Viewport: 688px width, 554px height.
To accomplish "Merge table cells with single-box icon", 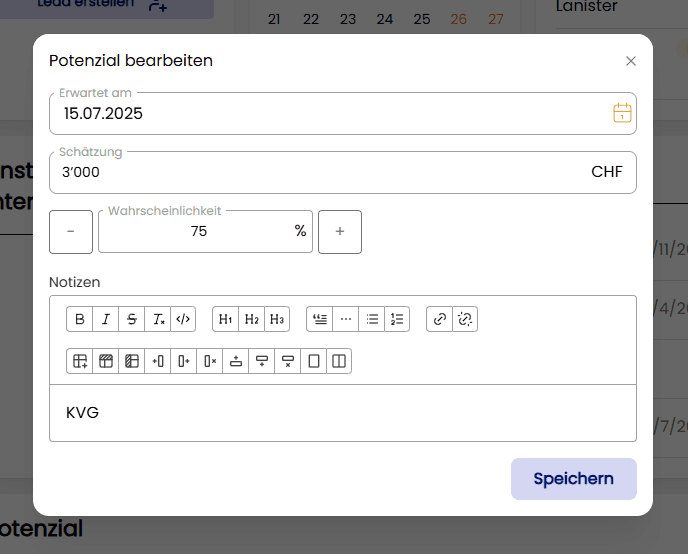I will point(314,361).
